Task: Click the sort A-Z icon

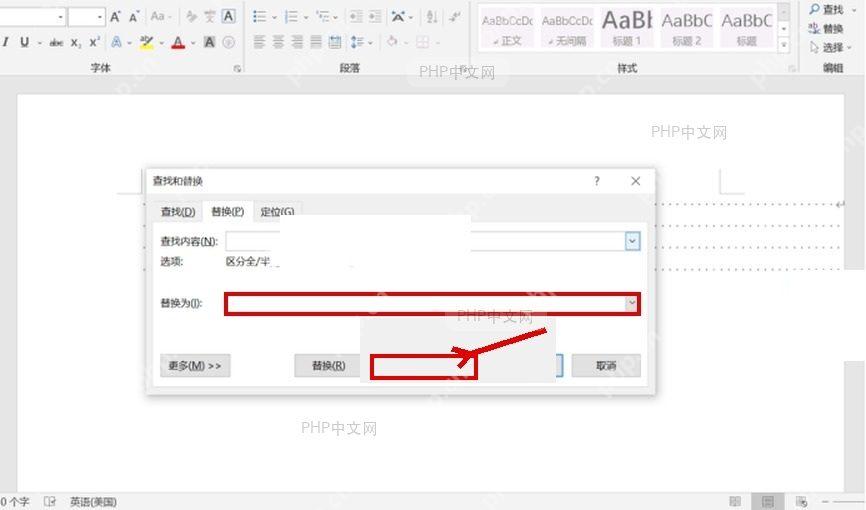Action: [x=432, y=17]
